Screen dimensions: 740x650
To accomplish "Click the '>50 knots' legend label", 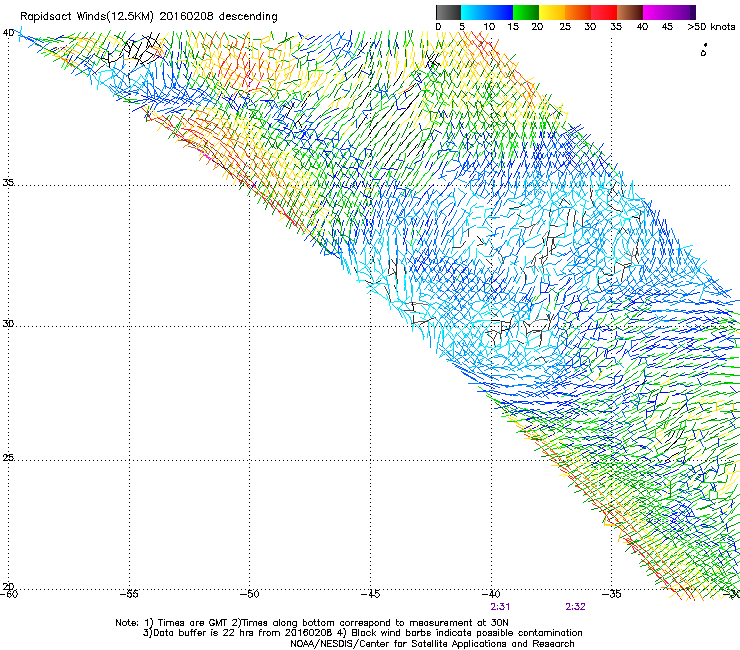I will (x=711, y=27).
